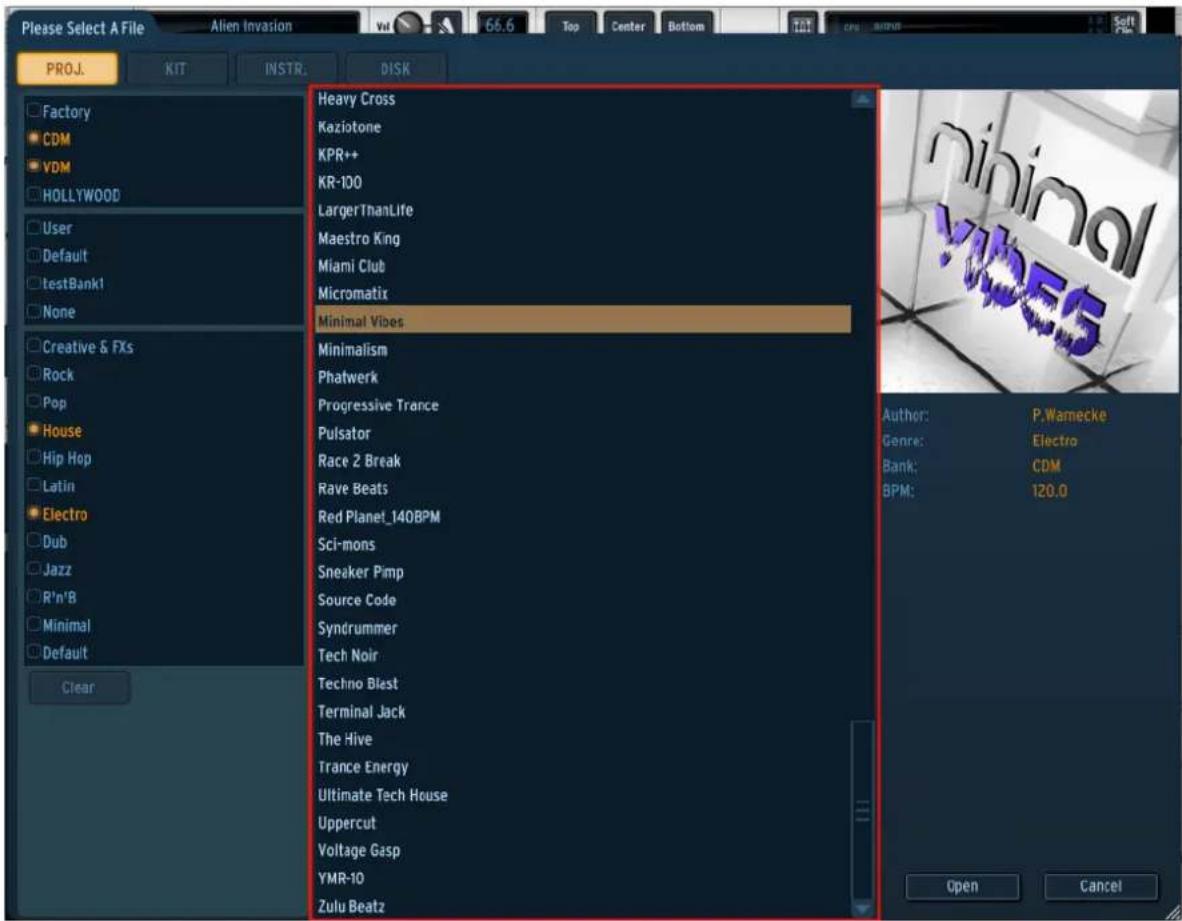Click the list scroll-up arrow
This screenshot has width=1182, height=921.
(862, 99)
